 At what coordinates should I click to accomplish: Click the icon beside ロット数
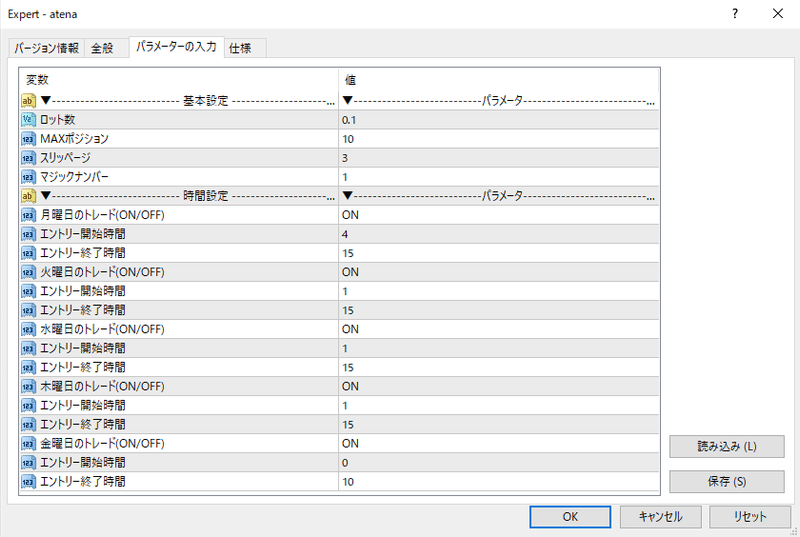pyautogui.click(x=28, y=120)
